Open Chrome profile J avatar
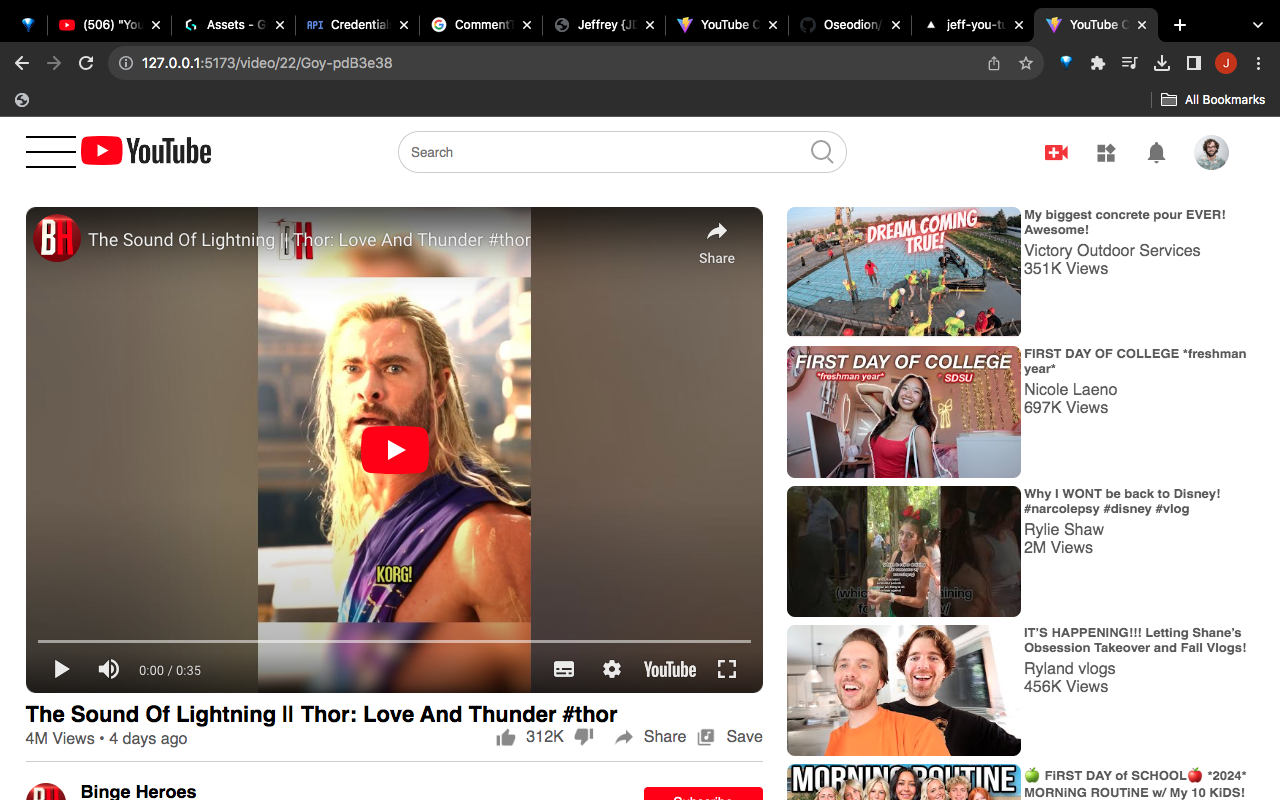Viewport: 1280px width, 800px height. click(1226, 63)
